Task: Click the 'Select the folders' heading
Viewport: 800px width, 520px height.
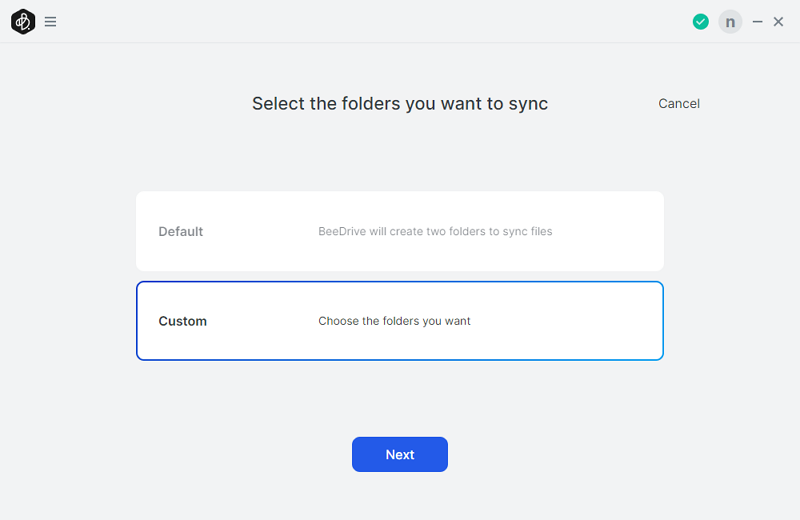Action: point(399,104)
